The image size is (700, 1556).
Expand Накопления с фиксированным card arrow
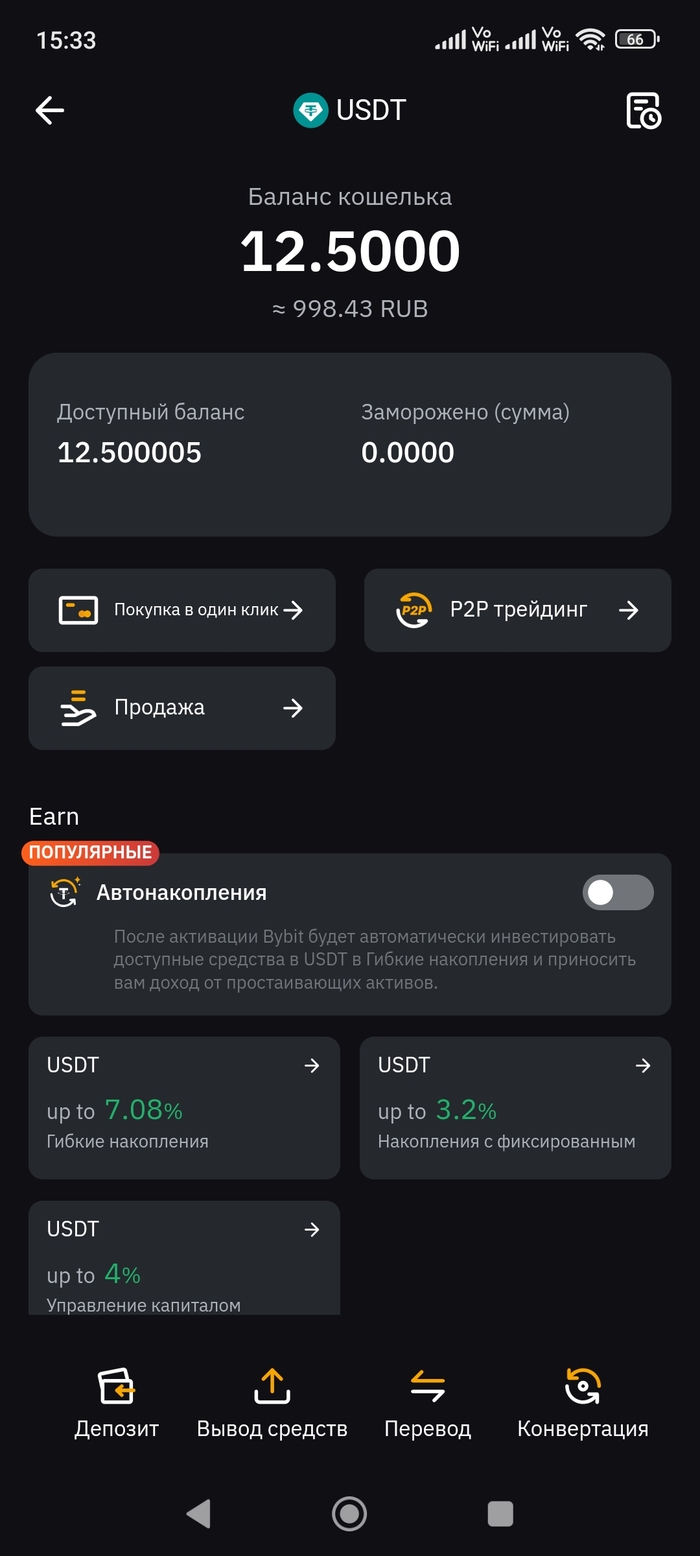coord(643,1066)
